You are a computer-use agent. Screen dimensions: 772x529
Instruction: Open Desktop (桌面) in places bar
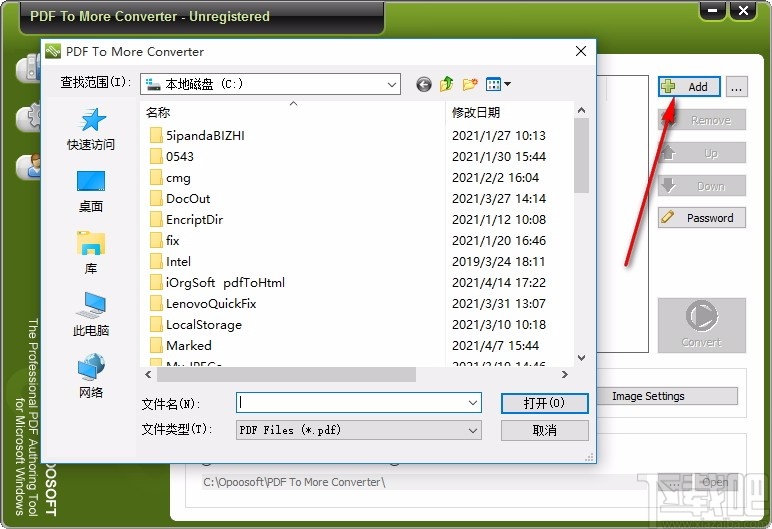point(91,191)
